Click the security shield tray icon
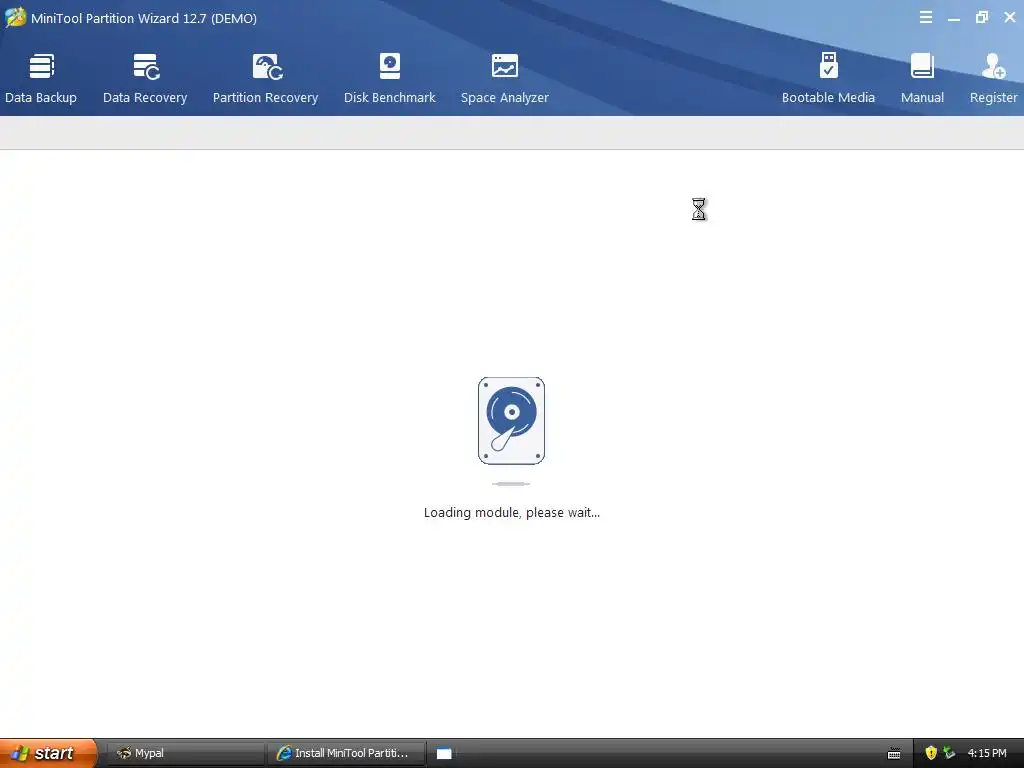The width and height of the screenshot is (1024, 768). click(x=931, y=753)
